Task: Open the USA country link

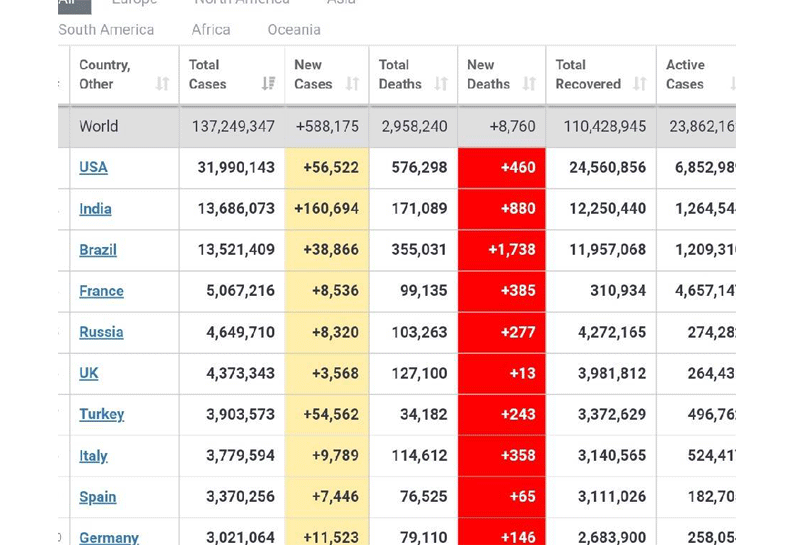Action: (93, 167)
